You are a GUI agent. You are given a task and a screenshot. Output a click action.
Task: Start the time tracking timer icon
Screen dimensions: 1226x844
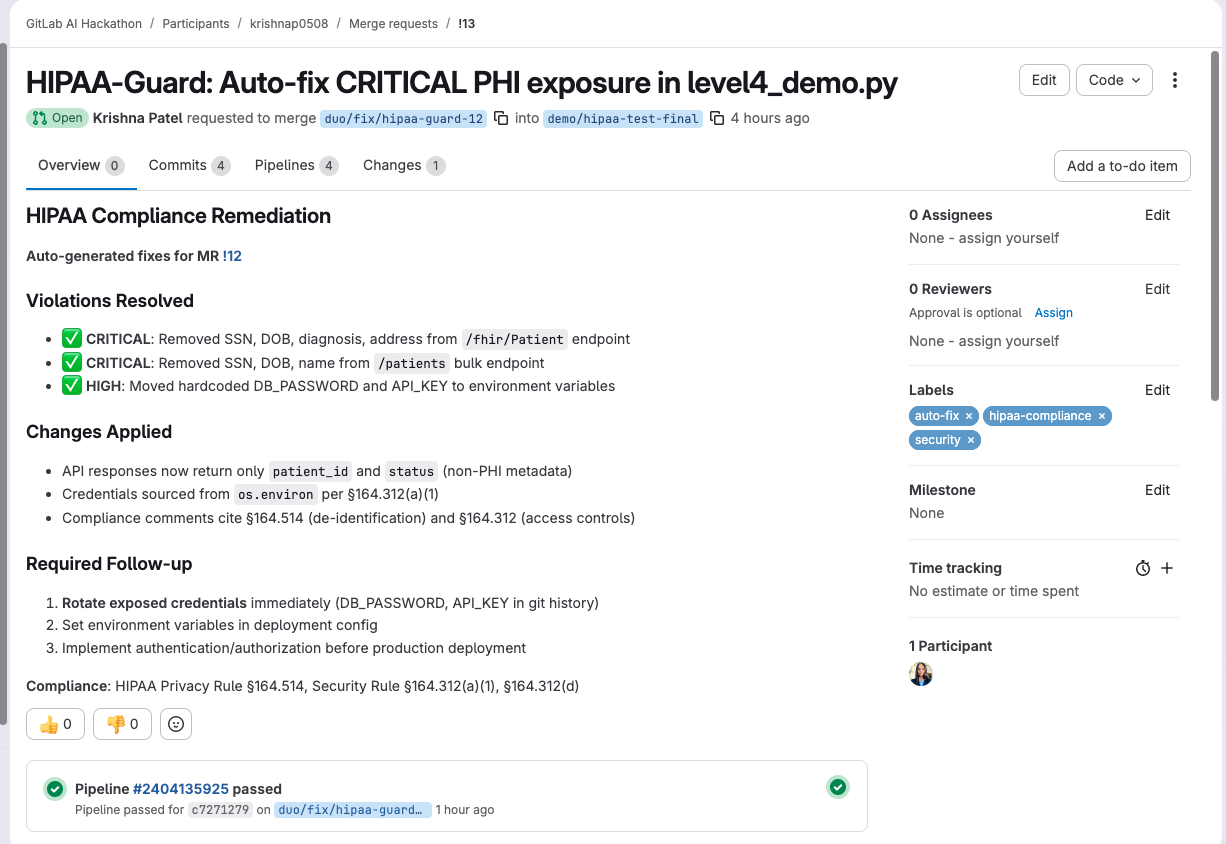1143,568
